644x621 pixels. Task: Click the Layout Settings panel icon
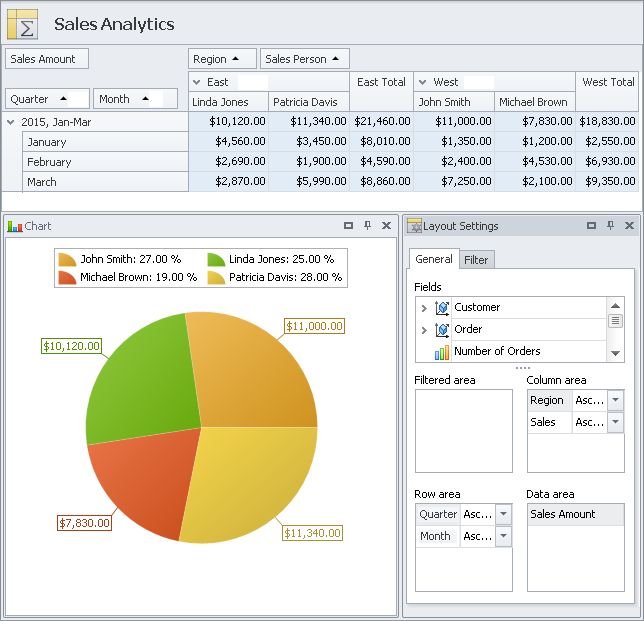414,226
